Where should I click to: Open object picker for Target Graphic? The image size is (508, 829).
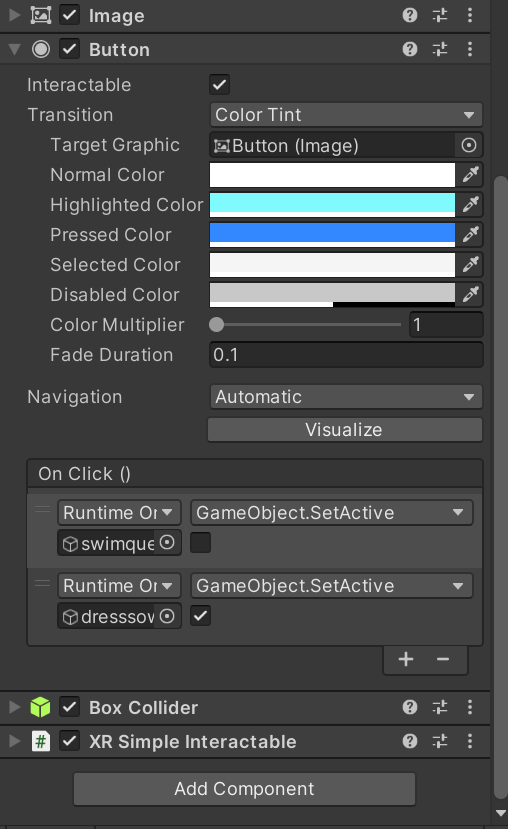tap(469, 145)
